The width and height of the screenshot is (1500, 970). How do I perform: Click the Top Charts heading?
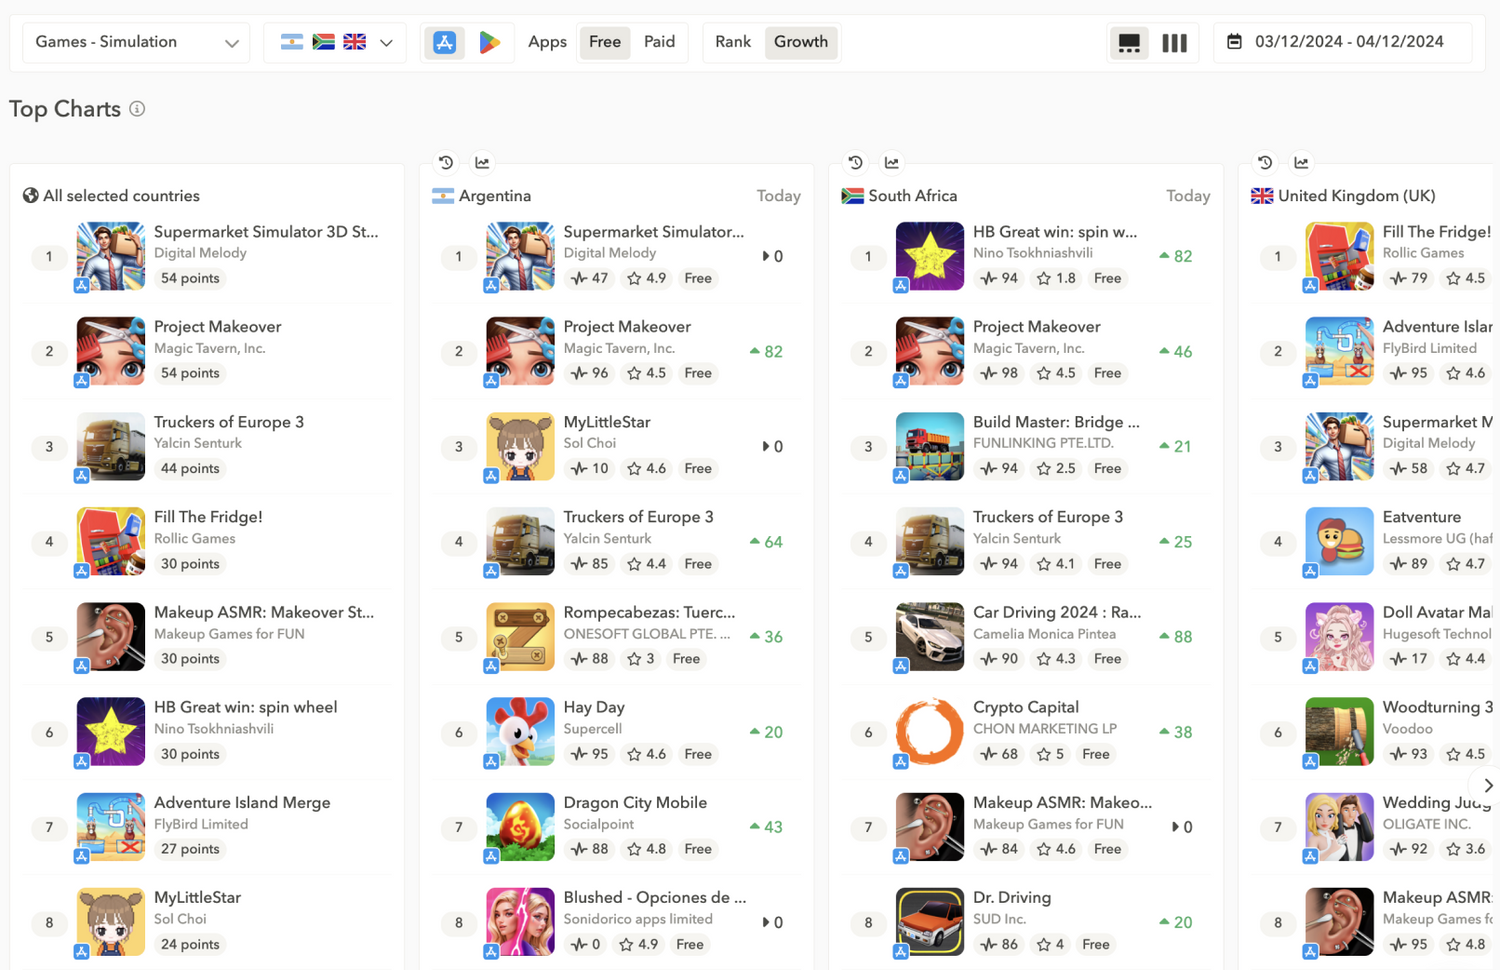click(65, 109)
